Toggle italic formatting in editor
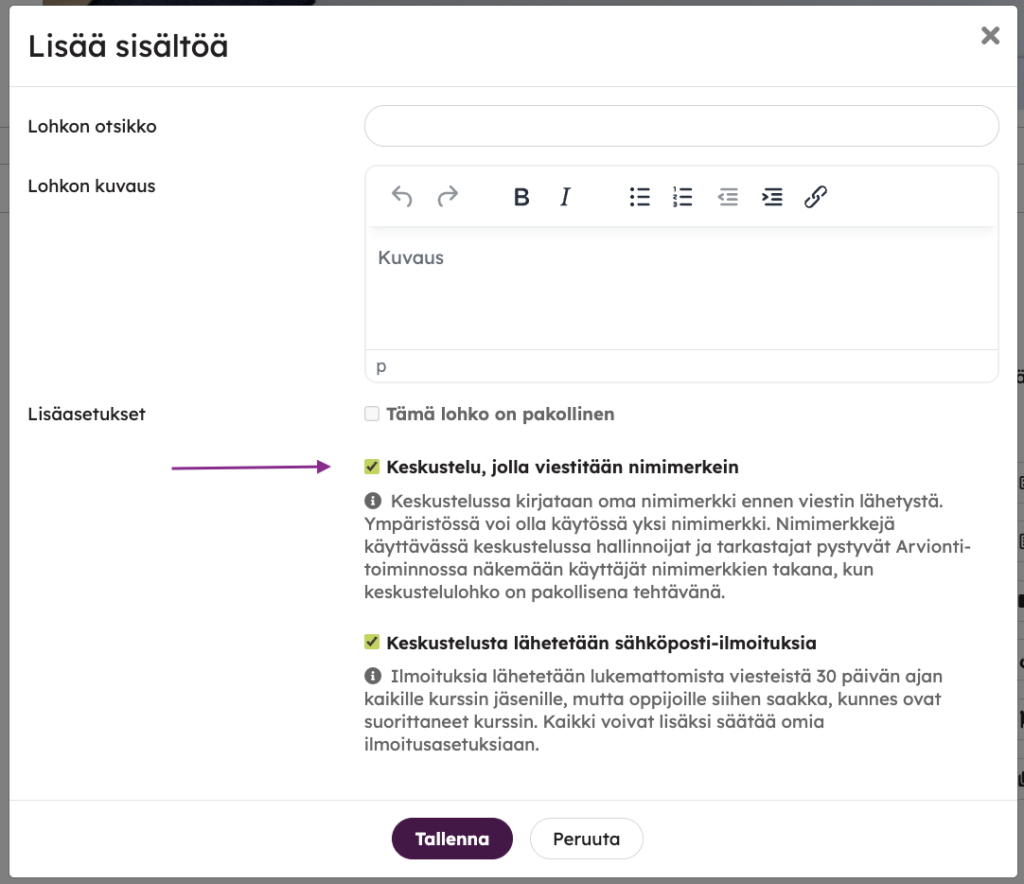This screenshot has width=1024, height=884. (565, 197)
